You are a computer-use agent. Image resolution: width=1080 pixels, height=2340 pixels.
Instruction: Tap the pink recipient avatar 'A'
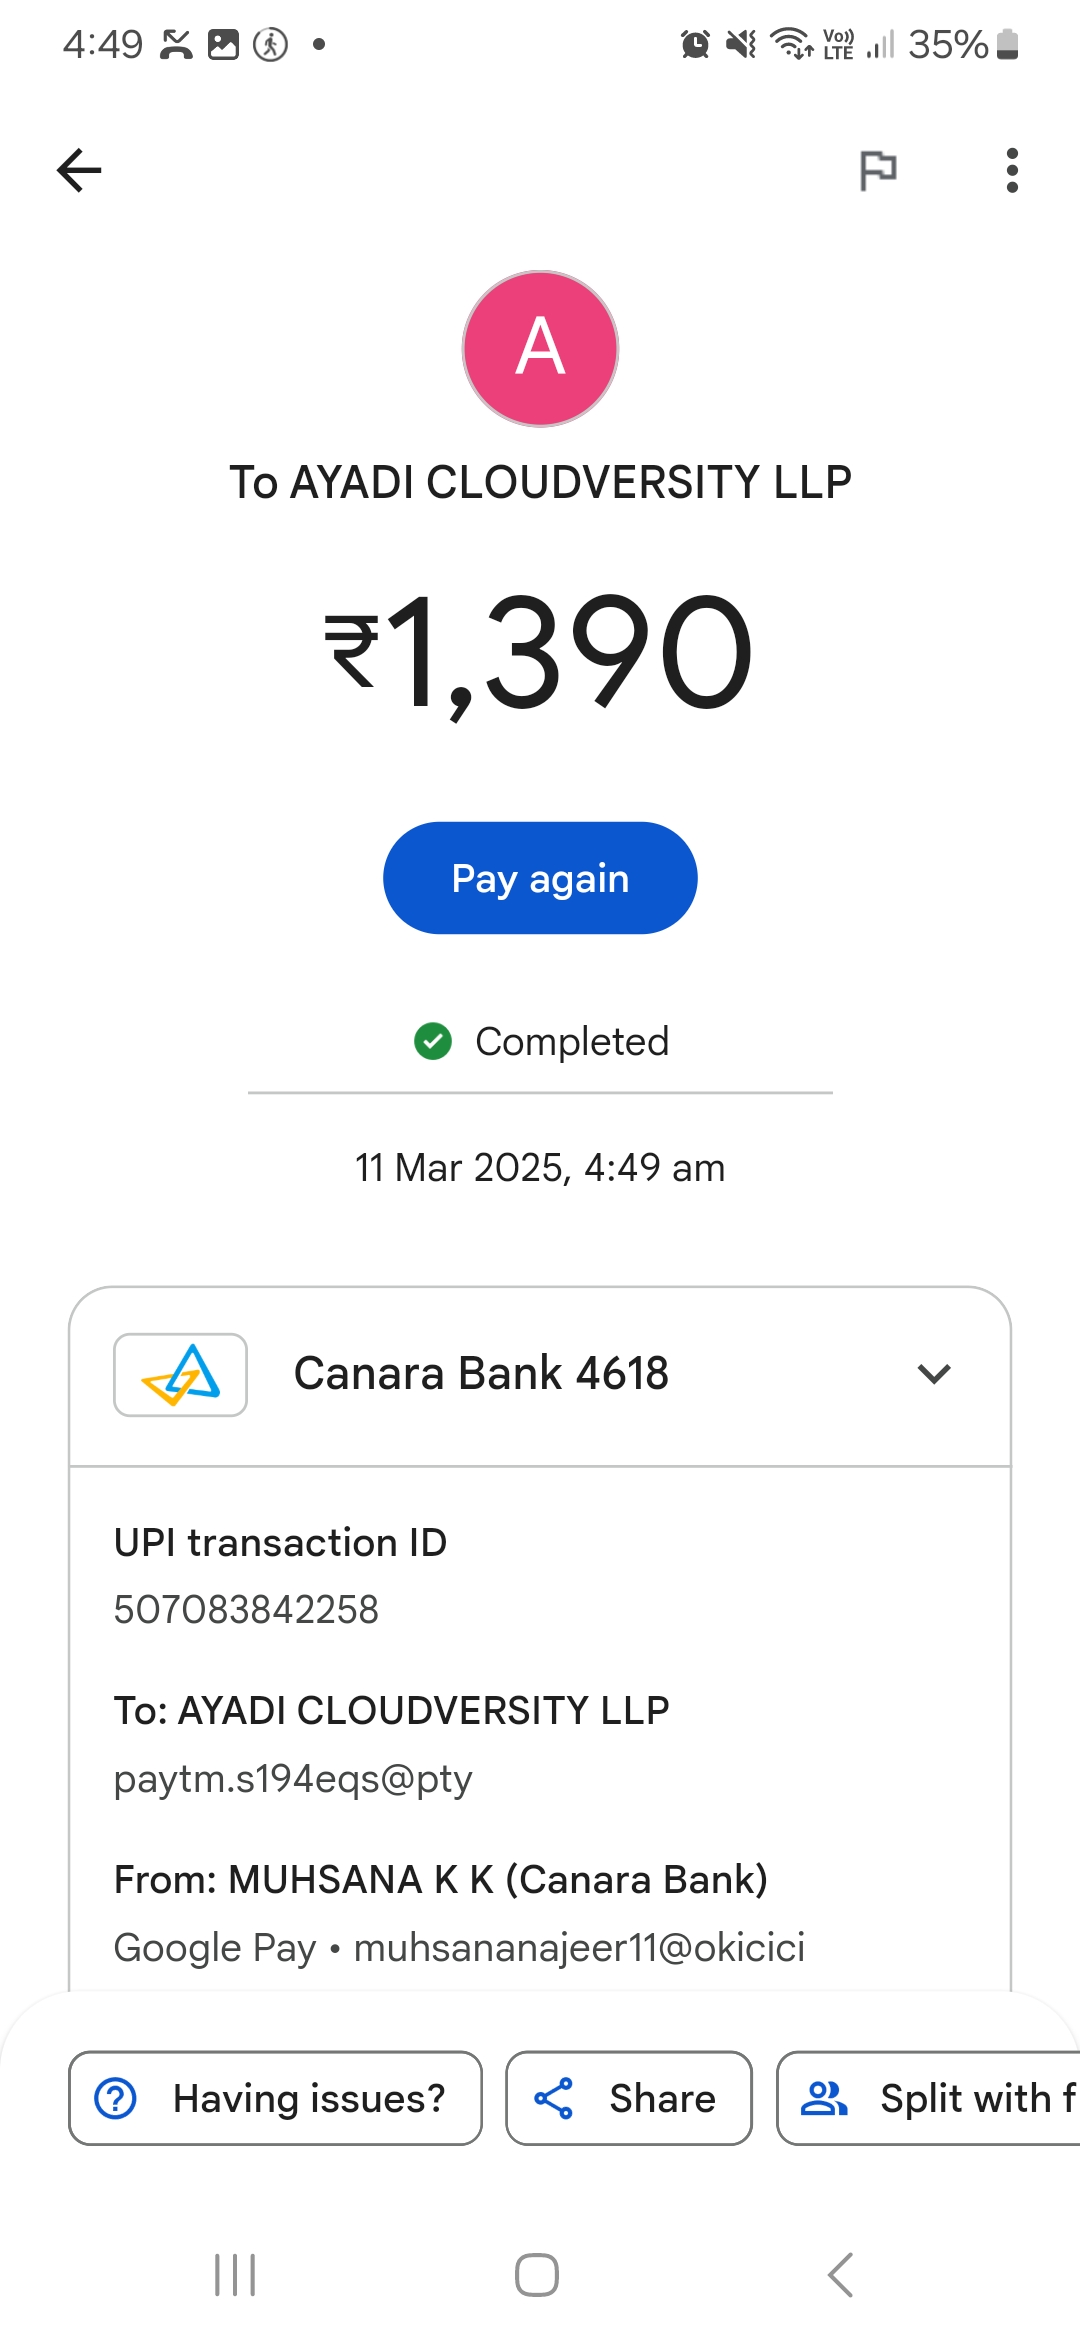[x=540, y=348]
